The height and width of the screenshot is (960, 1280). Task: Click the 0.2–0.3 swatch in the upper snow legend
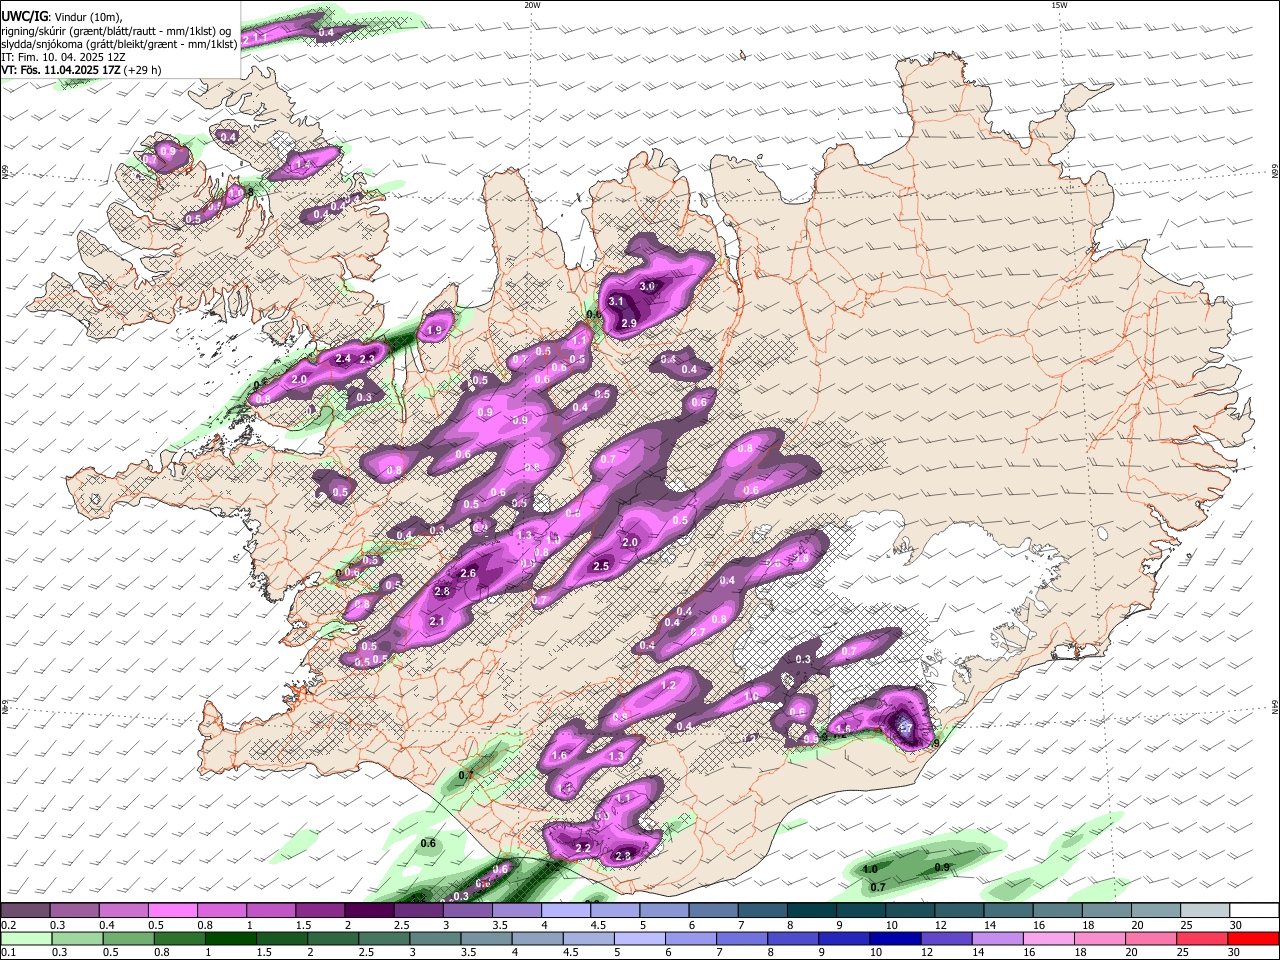pyautogui.click(x=25, y=910)
